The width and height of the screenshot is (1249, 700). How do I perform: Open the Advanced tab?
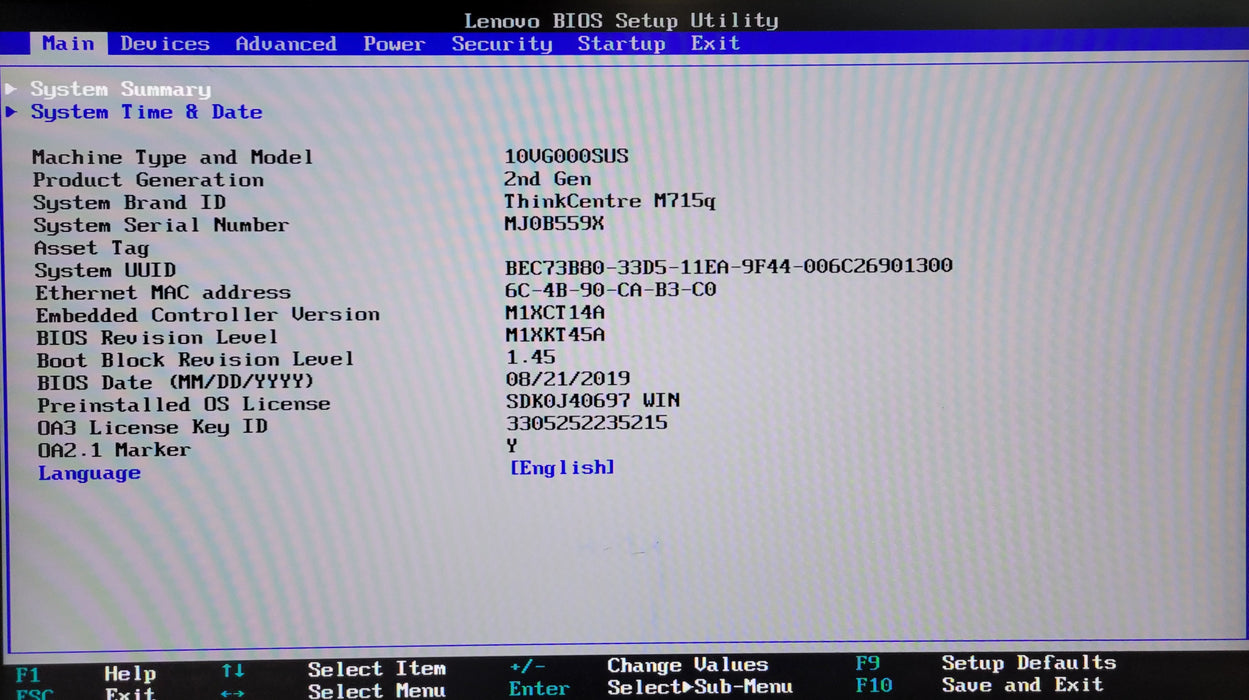point(286,44)
